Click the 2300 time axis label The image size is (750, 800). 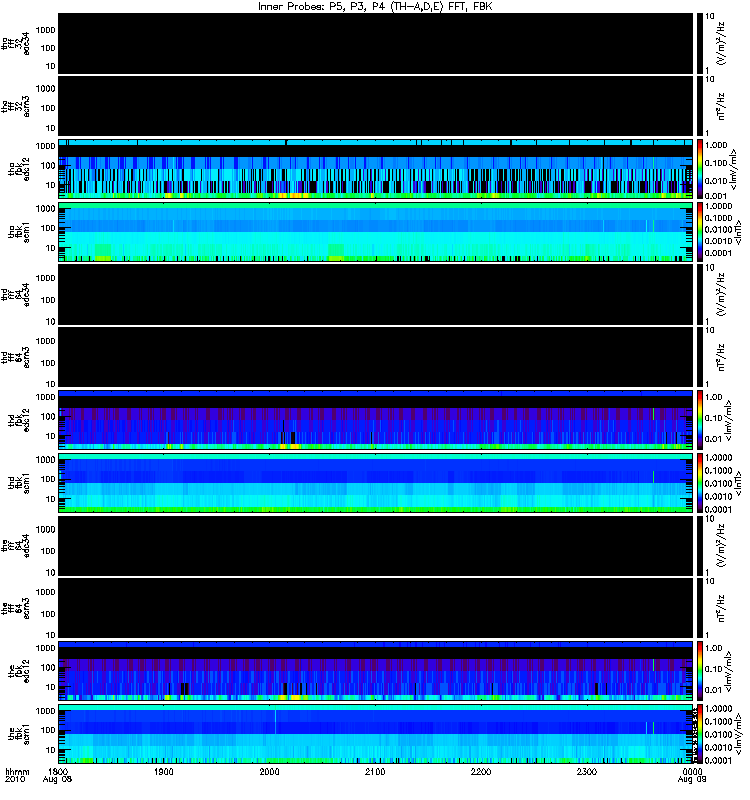pyautogui.click(x=587, y=772)
